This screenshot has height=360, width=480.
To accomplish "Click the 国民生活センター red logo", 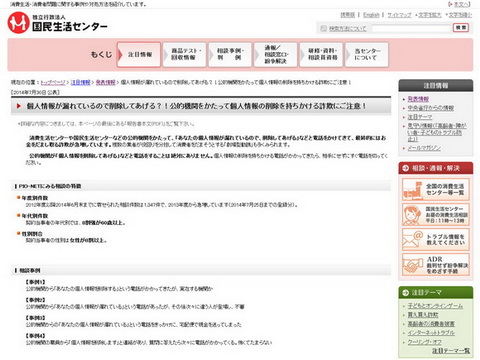I will pyautogui.click(x=18, y=22).
